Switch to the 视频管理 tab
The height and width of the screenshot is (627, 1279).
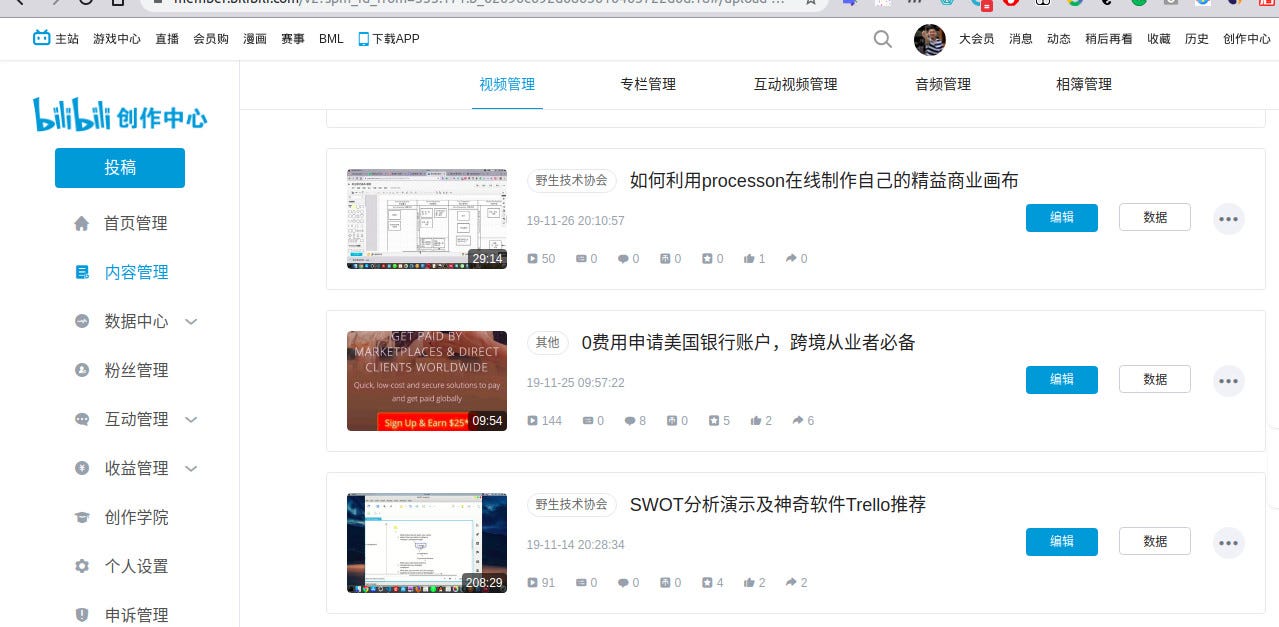click(507, 84)
